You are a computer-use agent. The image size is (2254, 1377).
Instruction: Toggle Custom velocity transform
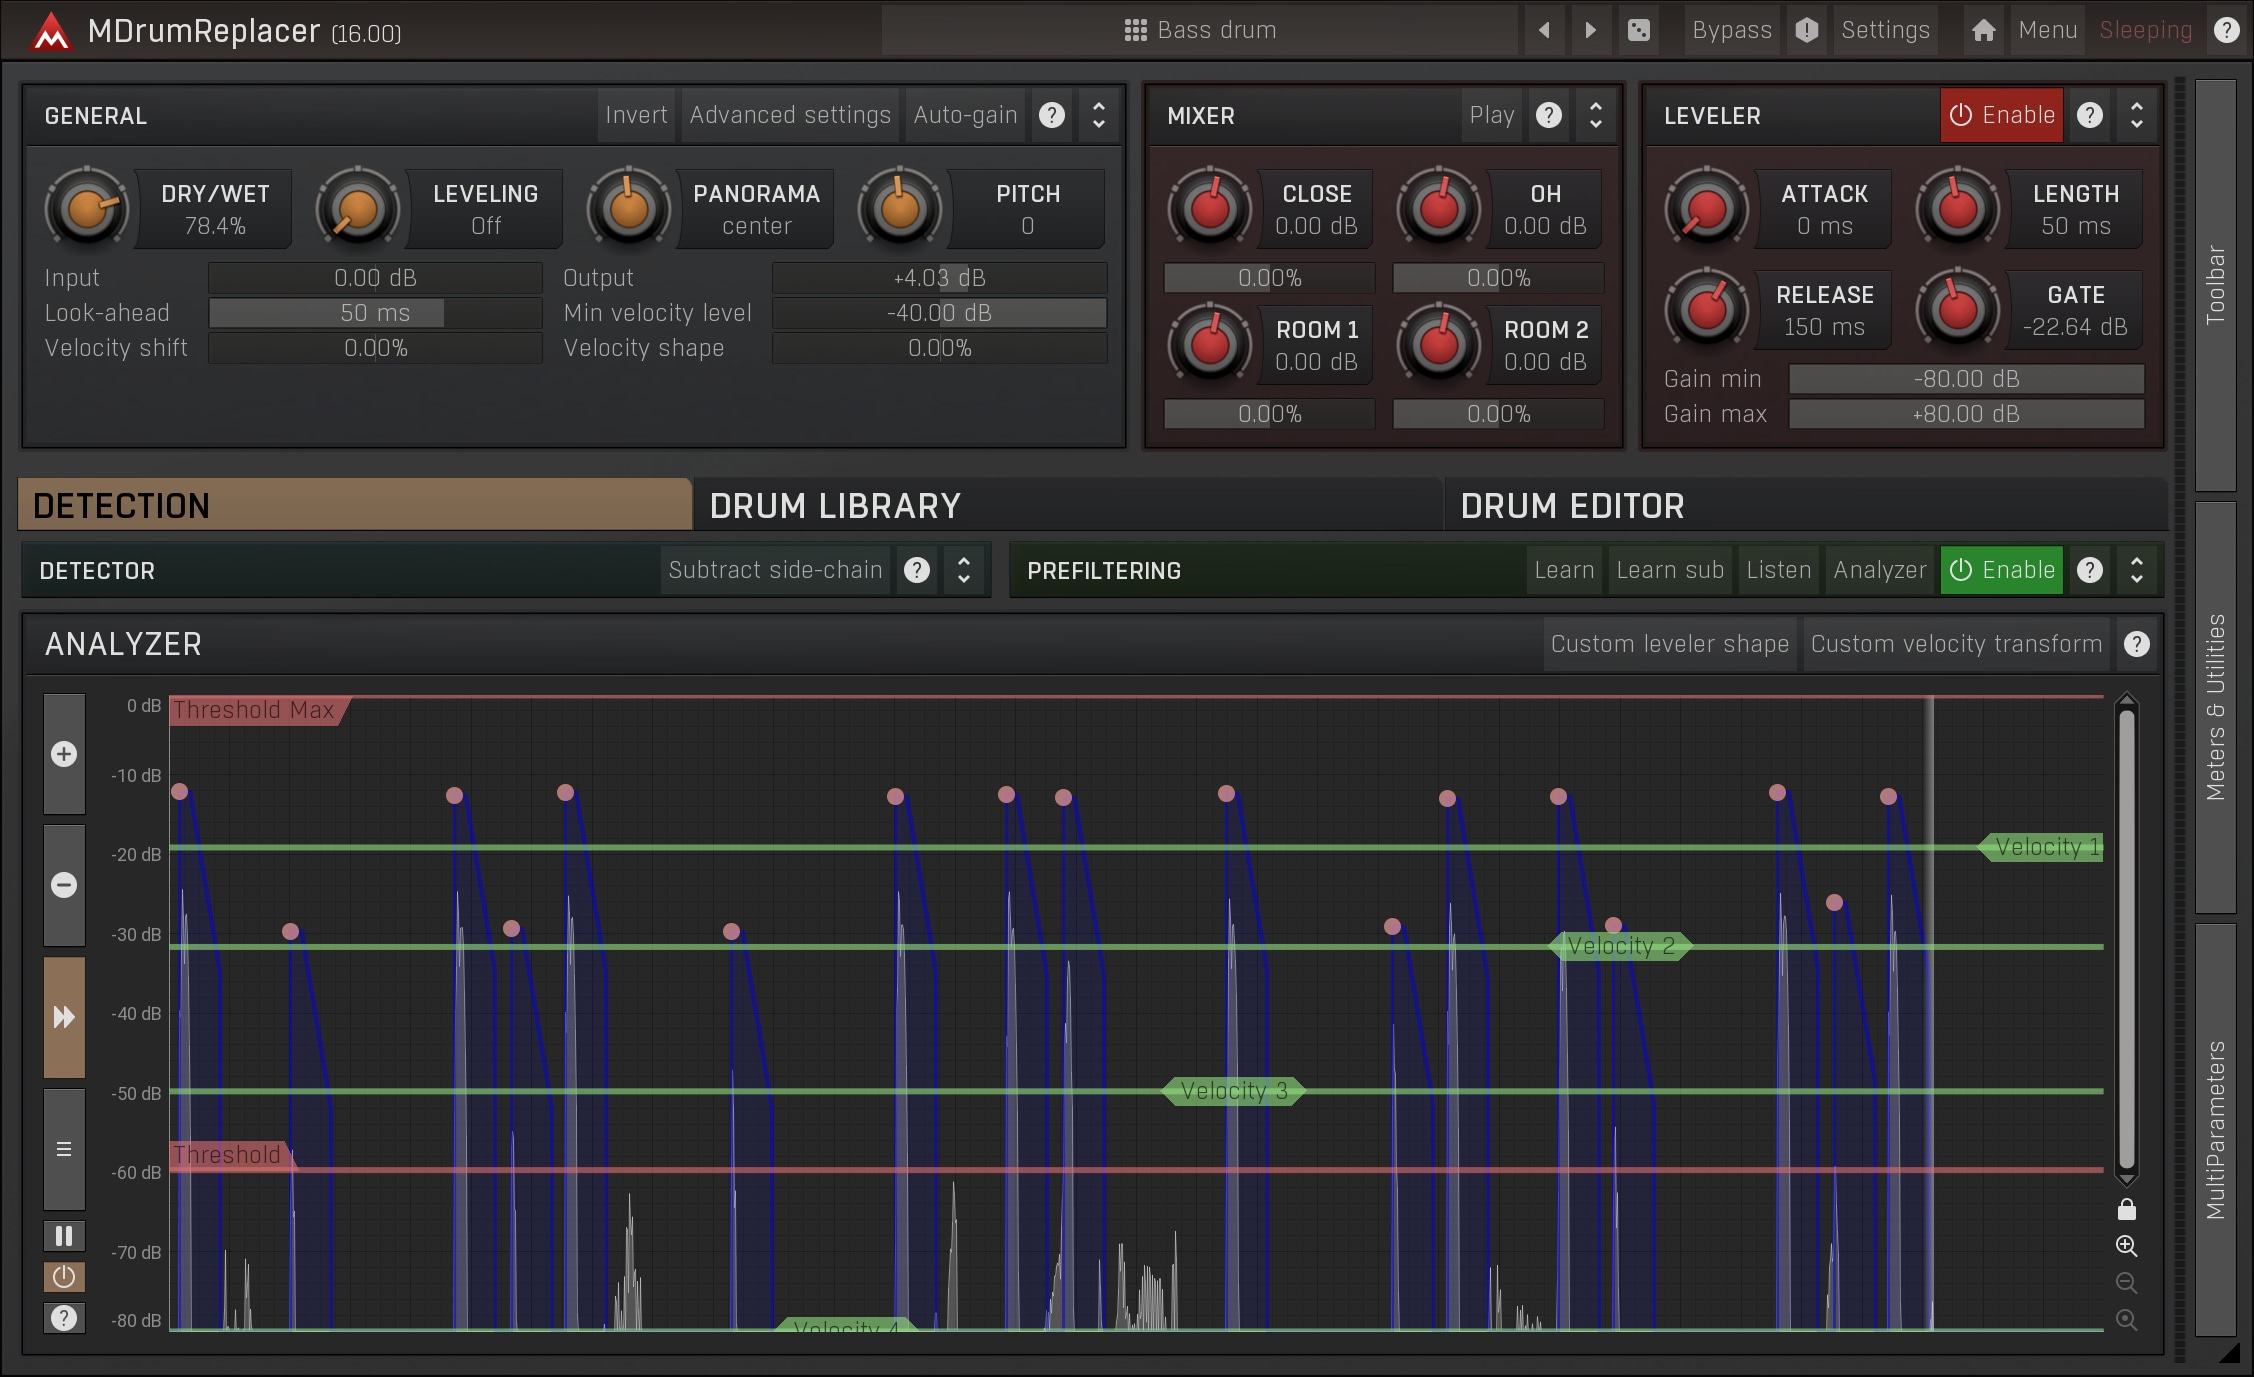tap(1956, 644)
